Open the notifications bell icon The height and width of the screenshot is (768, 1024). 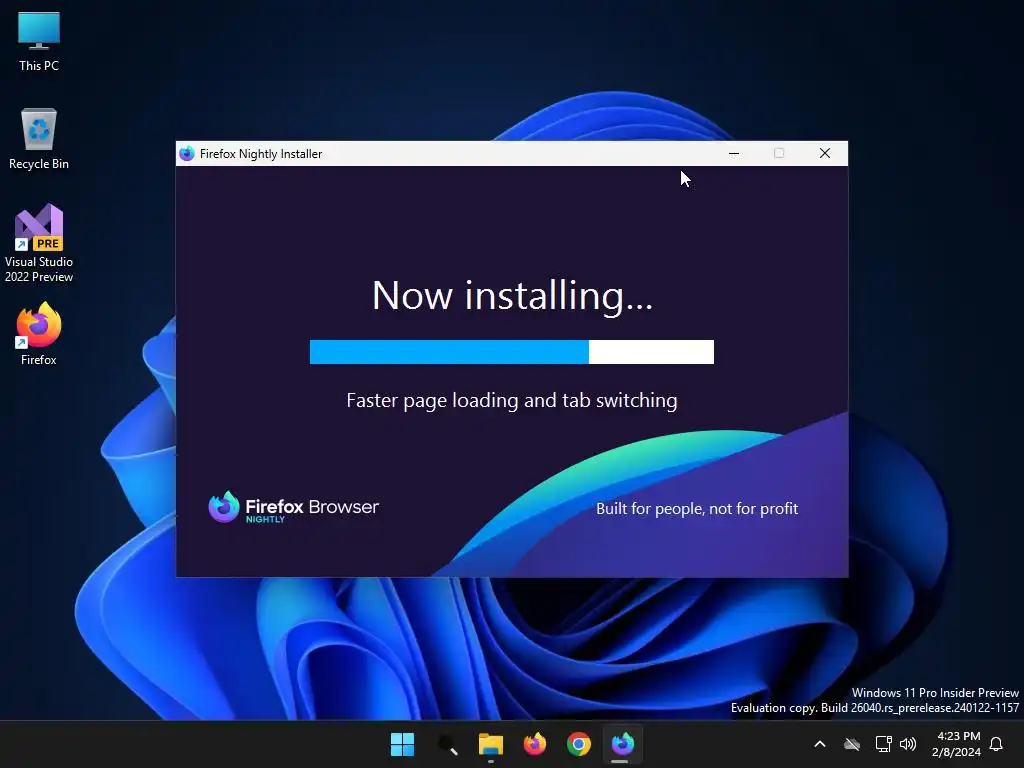pyautogui.click(x=996, y=744)
